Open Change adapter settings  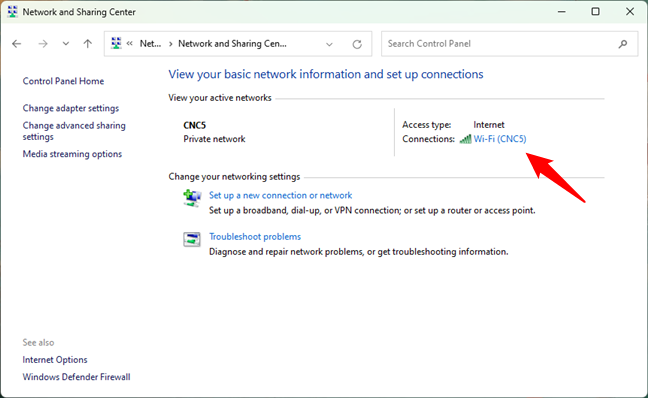[x=71, y=108]
